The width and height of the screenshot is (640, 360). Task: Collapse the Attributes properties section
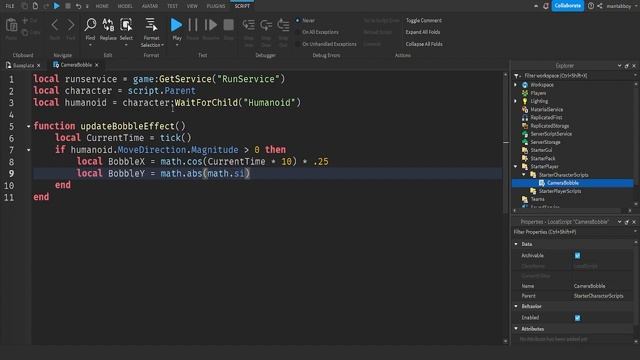pos(516,329)
